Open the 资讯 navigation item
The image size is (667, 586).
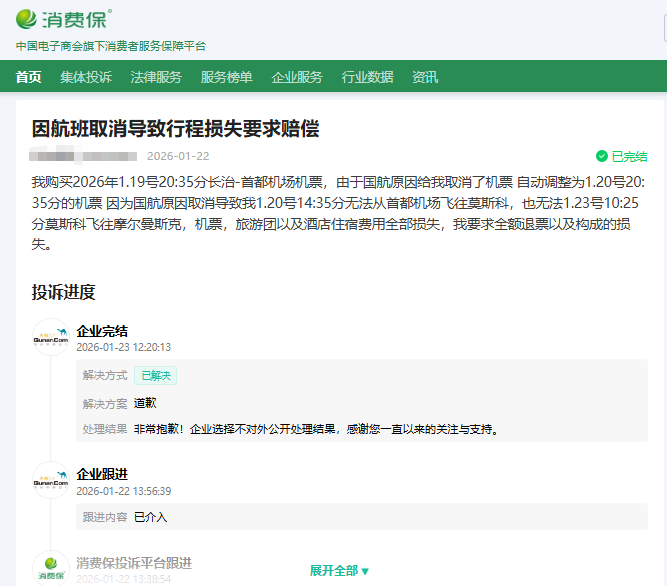pyautogui.click(x=425, y=77)
